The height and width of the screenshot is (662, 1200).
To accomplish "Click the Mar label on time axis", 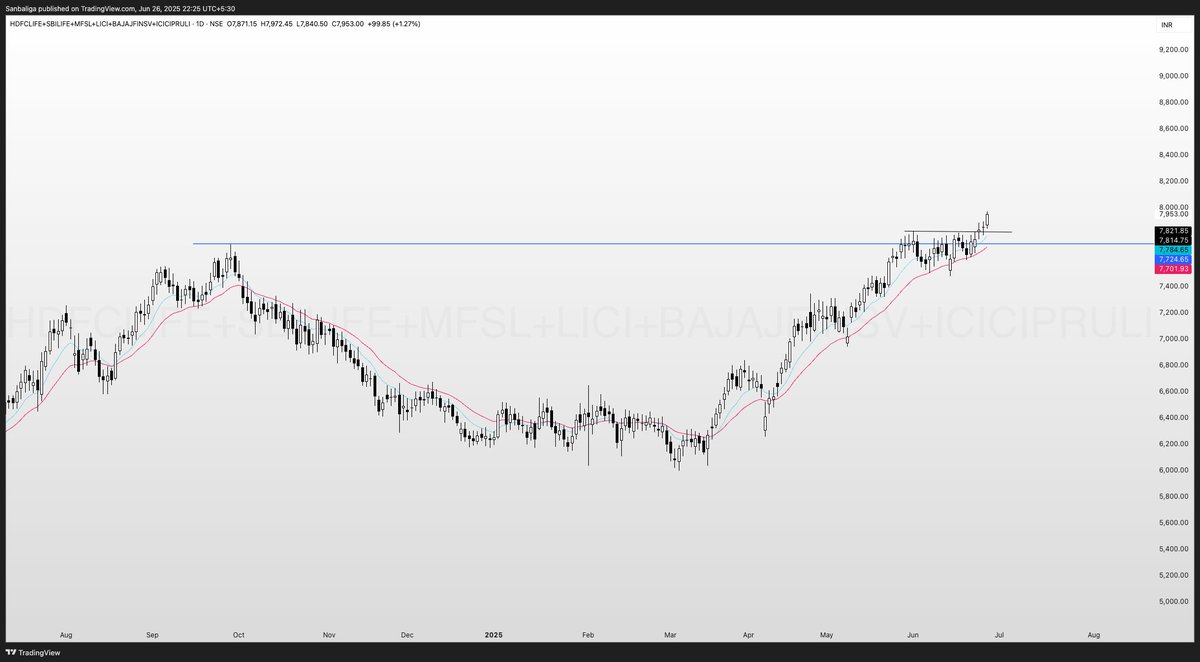I will point(668,635).
